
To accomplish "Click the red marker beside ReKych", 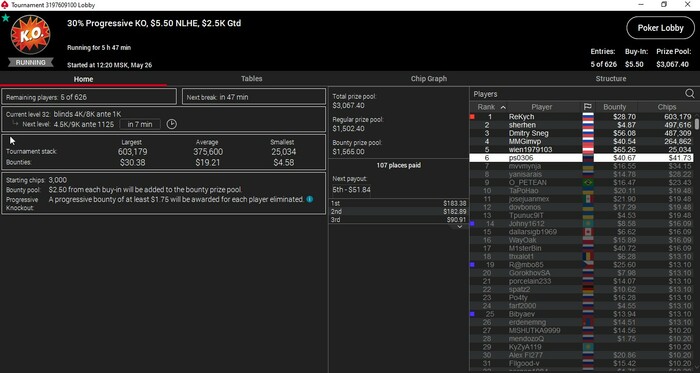I will [x=472, y=117].
